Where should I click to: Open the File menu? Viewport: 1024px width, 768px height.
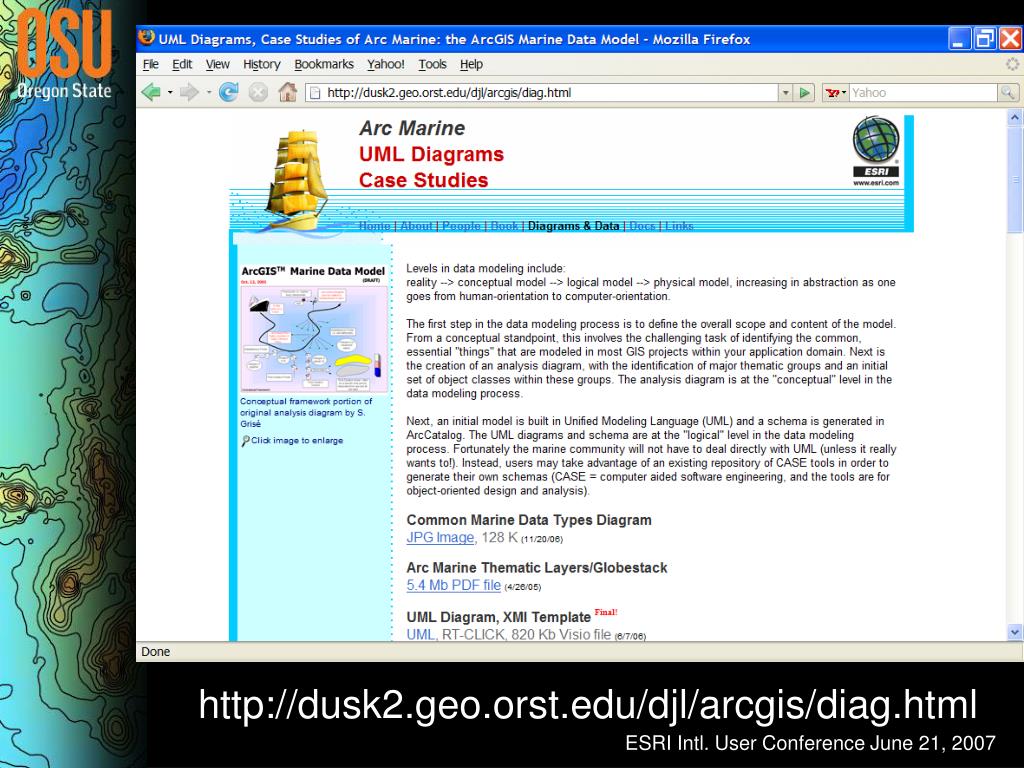point(150,64)
